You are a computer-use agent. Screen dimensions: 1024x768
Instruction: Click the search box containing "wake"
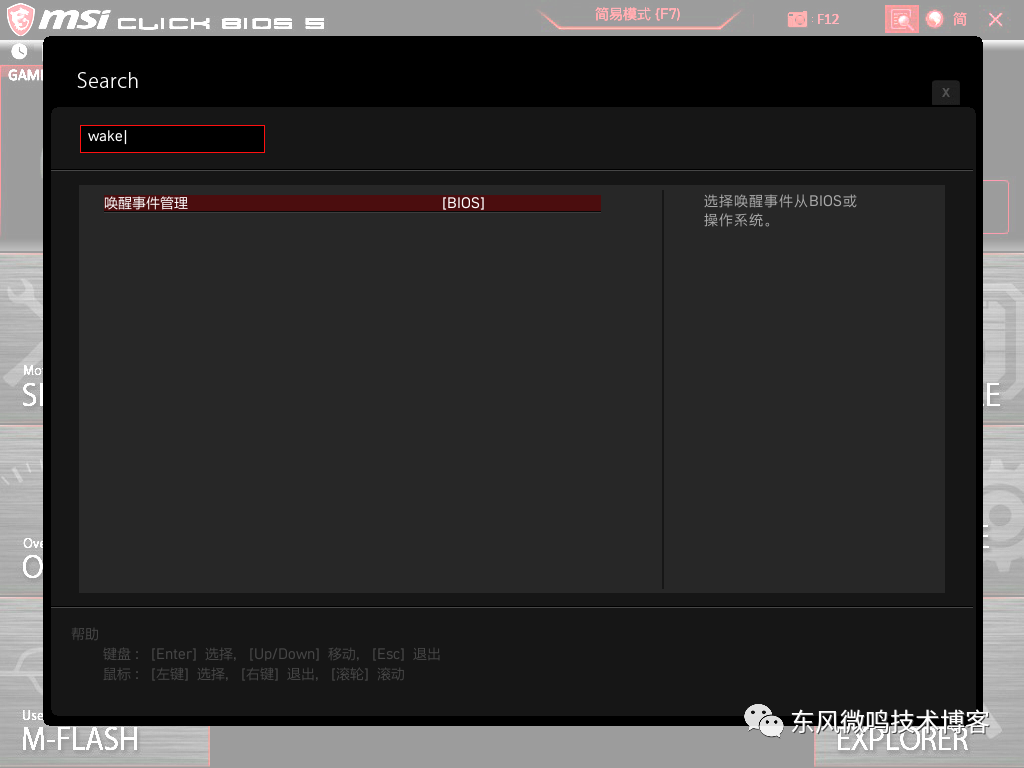(x=172, y=138)
